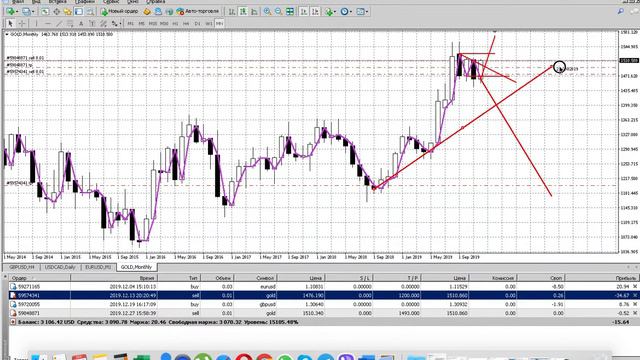Select the text label T tool
The height and width of the screenshot is (360, 640).
(92, 24)
